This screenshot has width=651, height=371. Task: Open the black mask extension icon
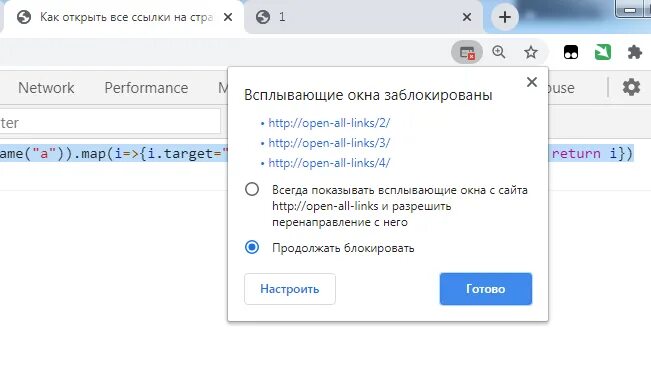point(571,52)
